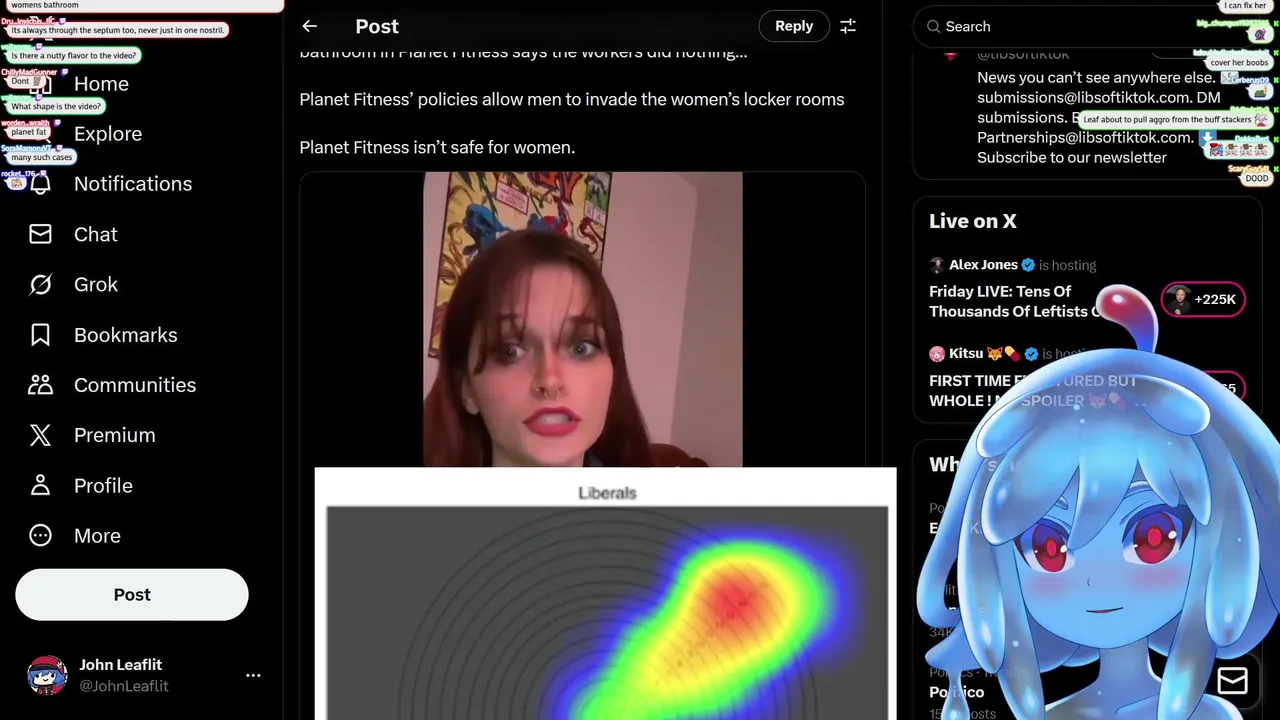
Task: Open messages envelope icon bottom right
Action: coord(1232,681)
